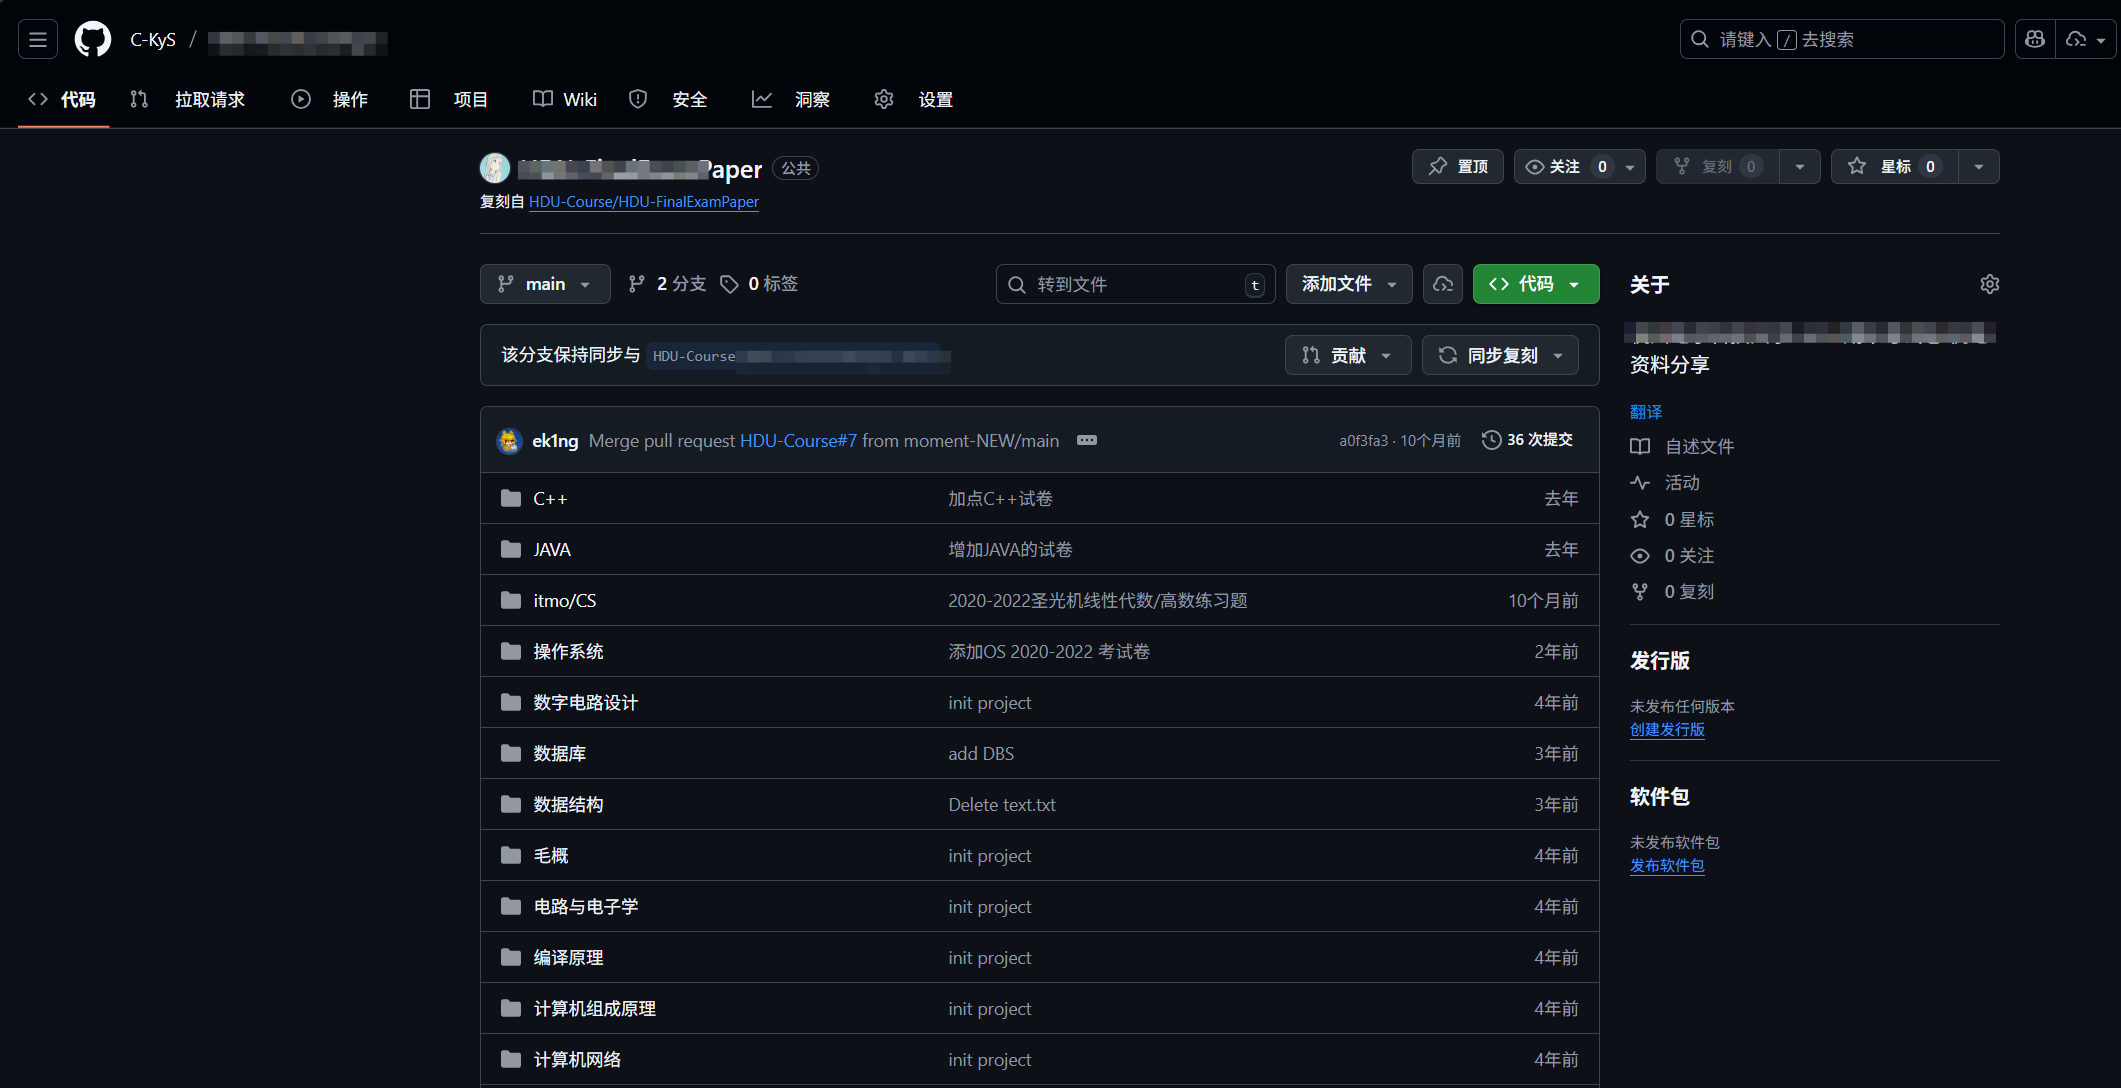The image size is (2121, 1088).
Task: Switch to the 拉取请求 tab
Action: [208, 99]
